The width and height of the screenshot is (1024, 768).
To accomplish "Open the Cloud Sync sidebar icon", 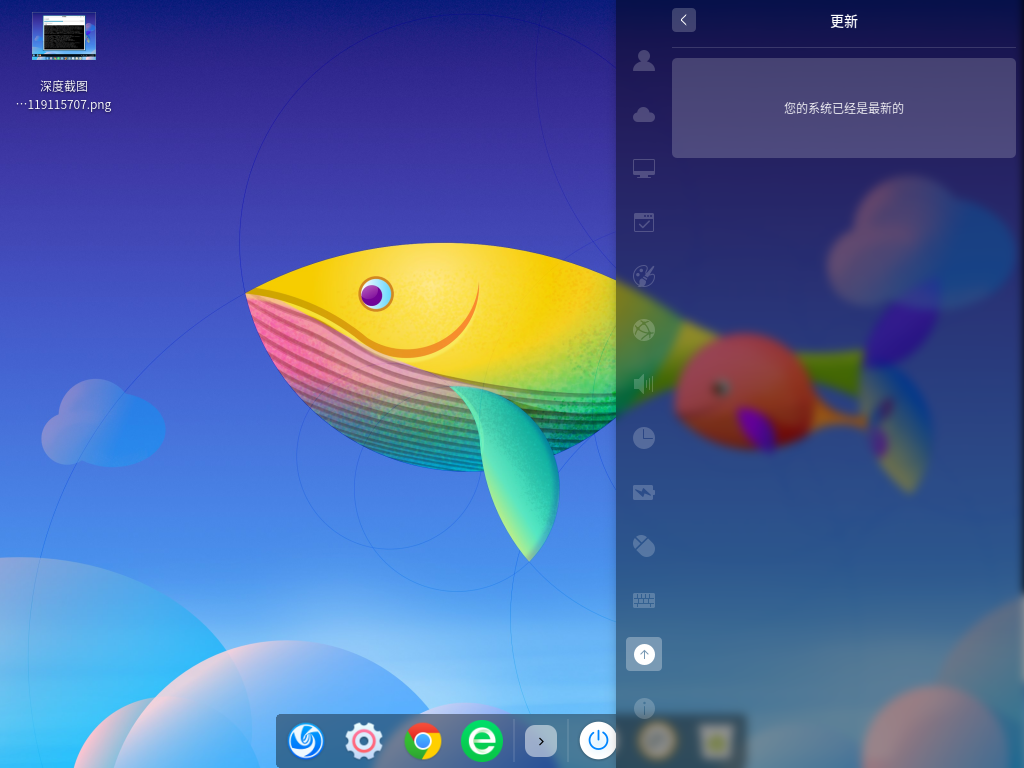I will [x=643, y=115].
